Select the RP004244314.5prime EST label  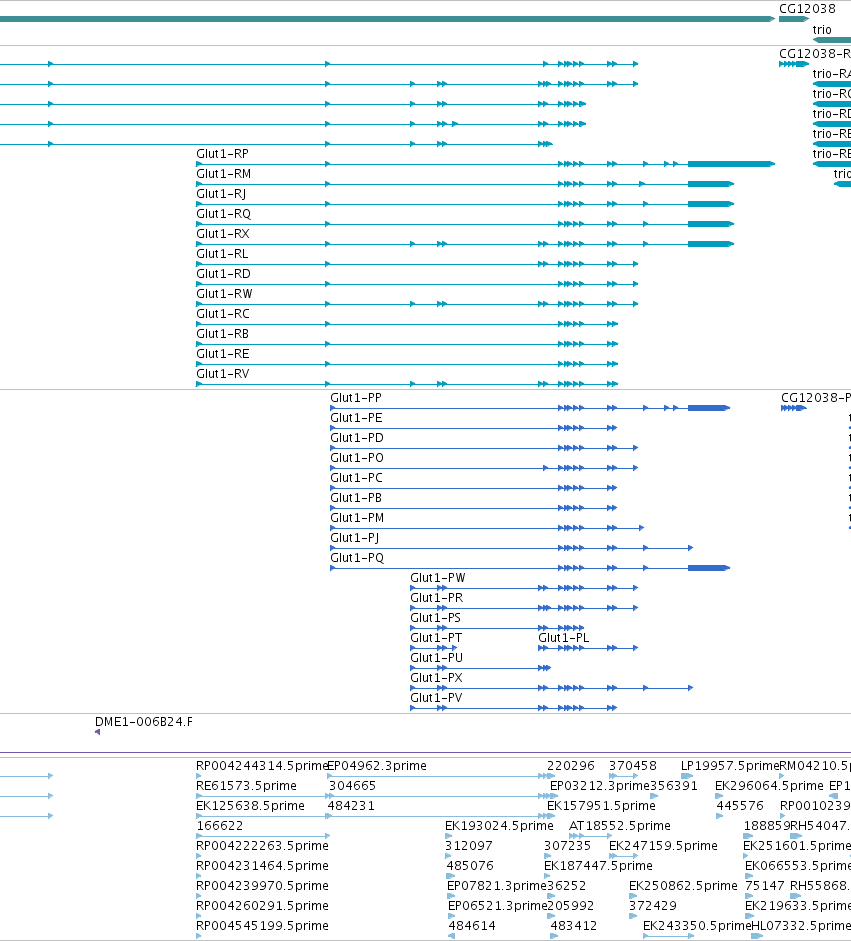coord(262,766)
